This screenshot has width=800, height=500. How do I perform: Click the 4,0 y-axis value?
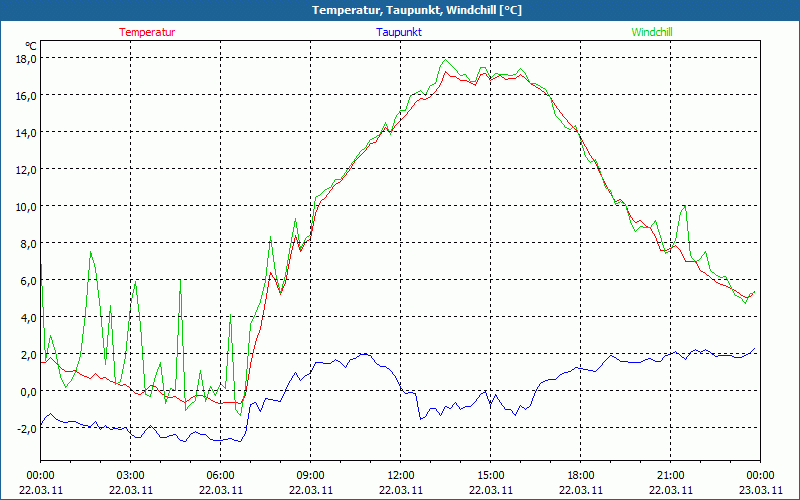29,317
